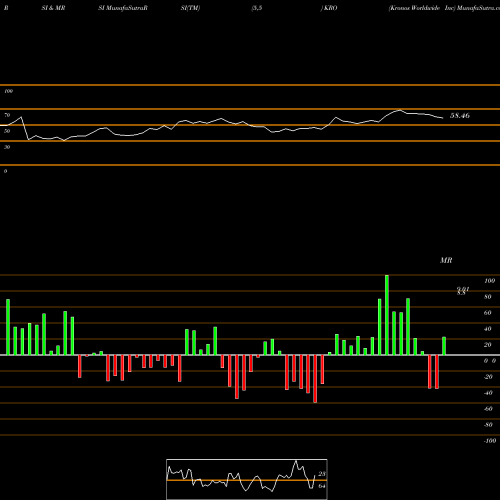Click the RSI line's end point beside 58.46
Viewport: 500px width, 500px height.
click(443, 118)
